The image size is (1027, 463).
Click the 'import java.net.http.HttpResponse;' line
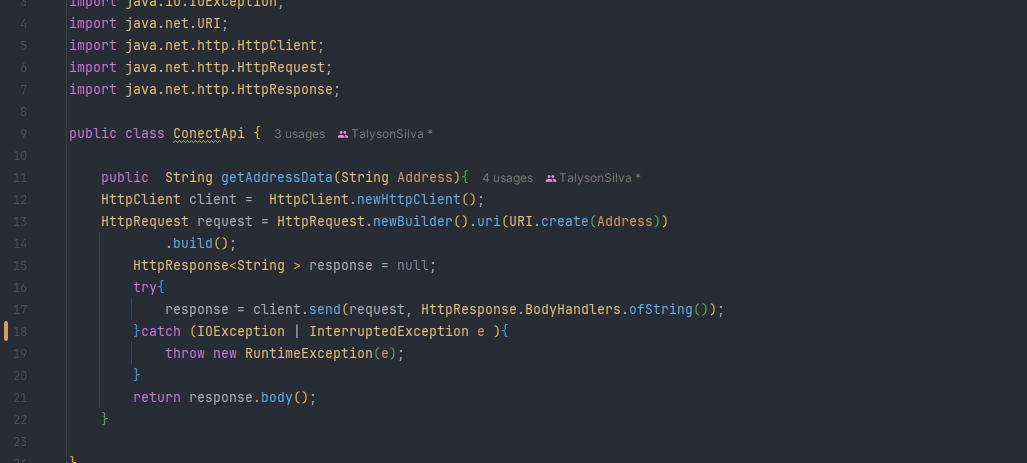(205, 90)
